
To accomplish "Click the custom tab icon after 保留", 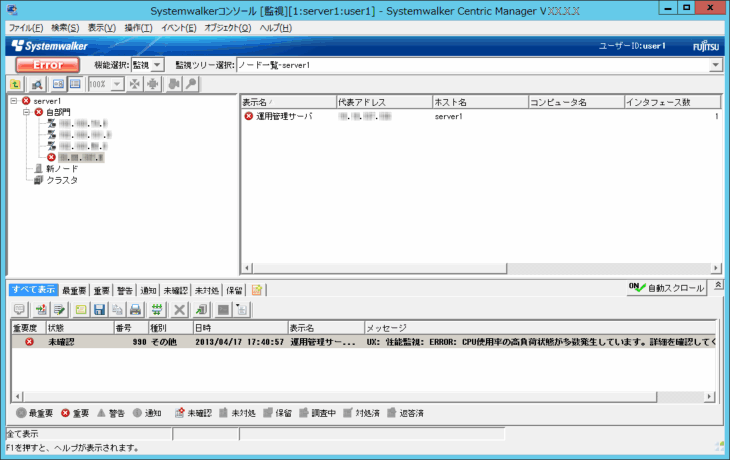I will coord(257,290).
